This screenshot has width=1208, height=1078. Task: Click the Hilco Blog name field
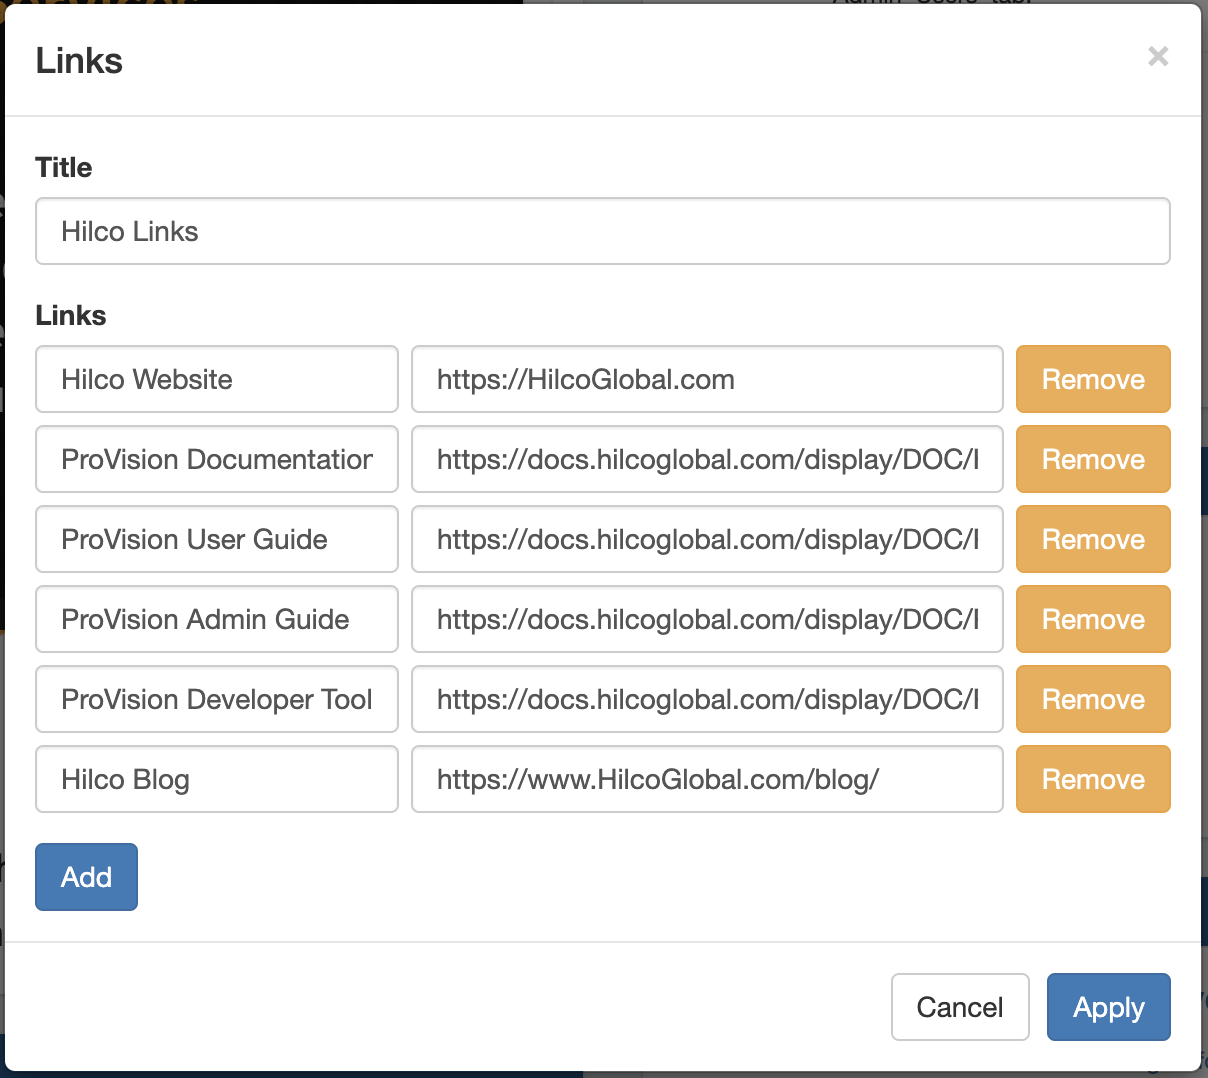pyautogui.click(x=216, y=779)
